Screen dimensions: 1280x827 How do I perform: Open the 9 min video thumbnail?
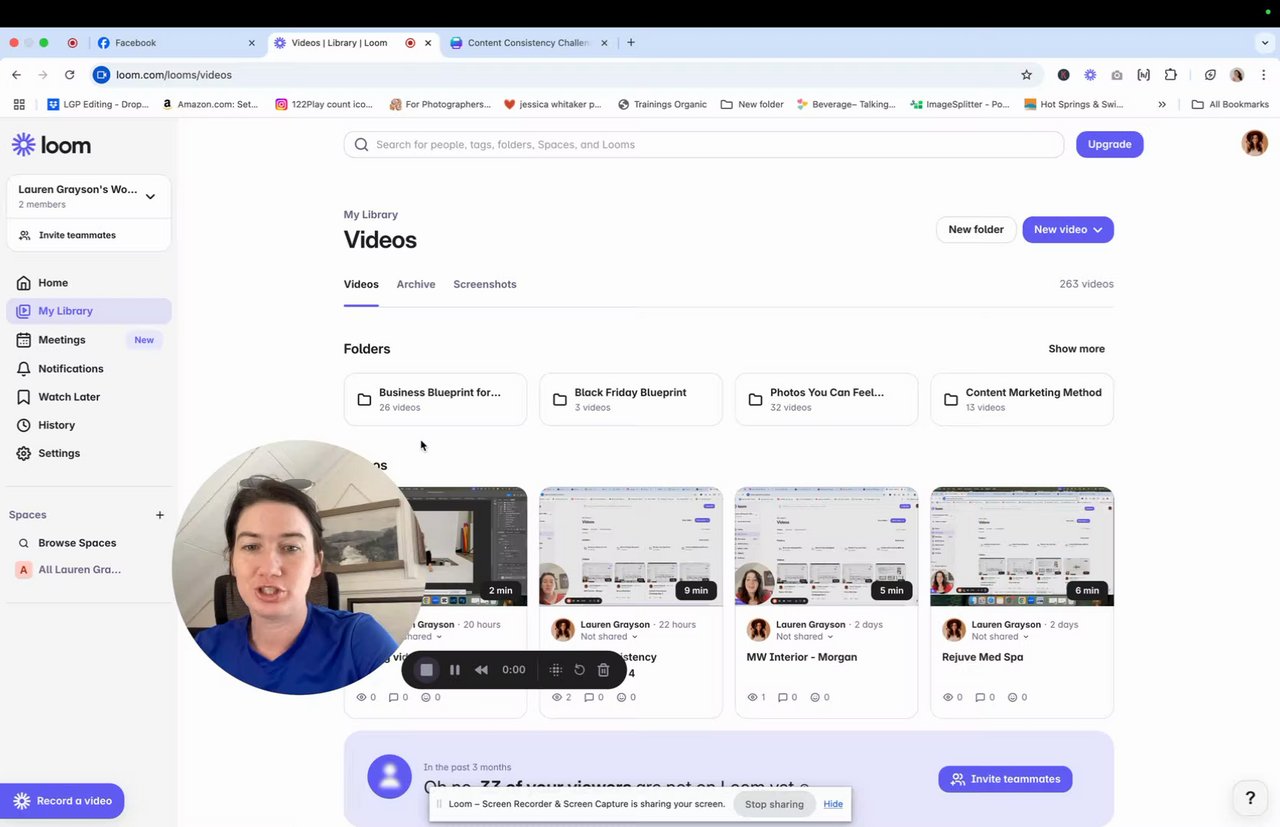coord(630,547)
